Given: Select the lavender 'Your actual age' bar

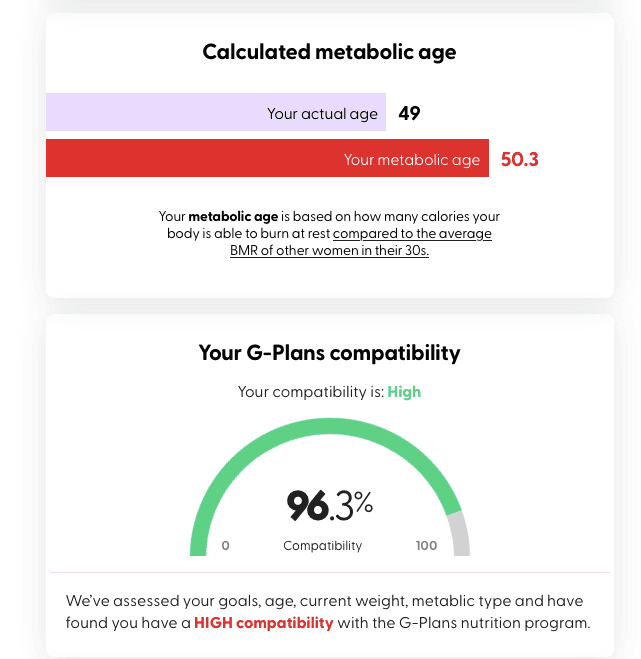Looking at the screenshot, I should [x=216, y=112].
